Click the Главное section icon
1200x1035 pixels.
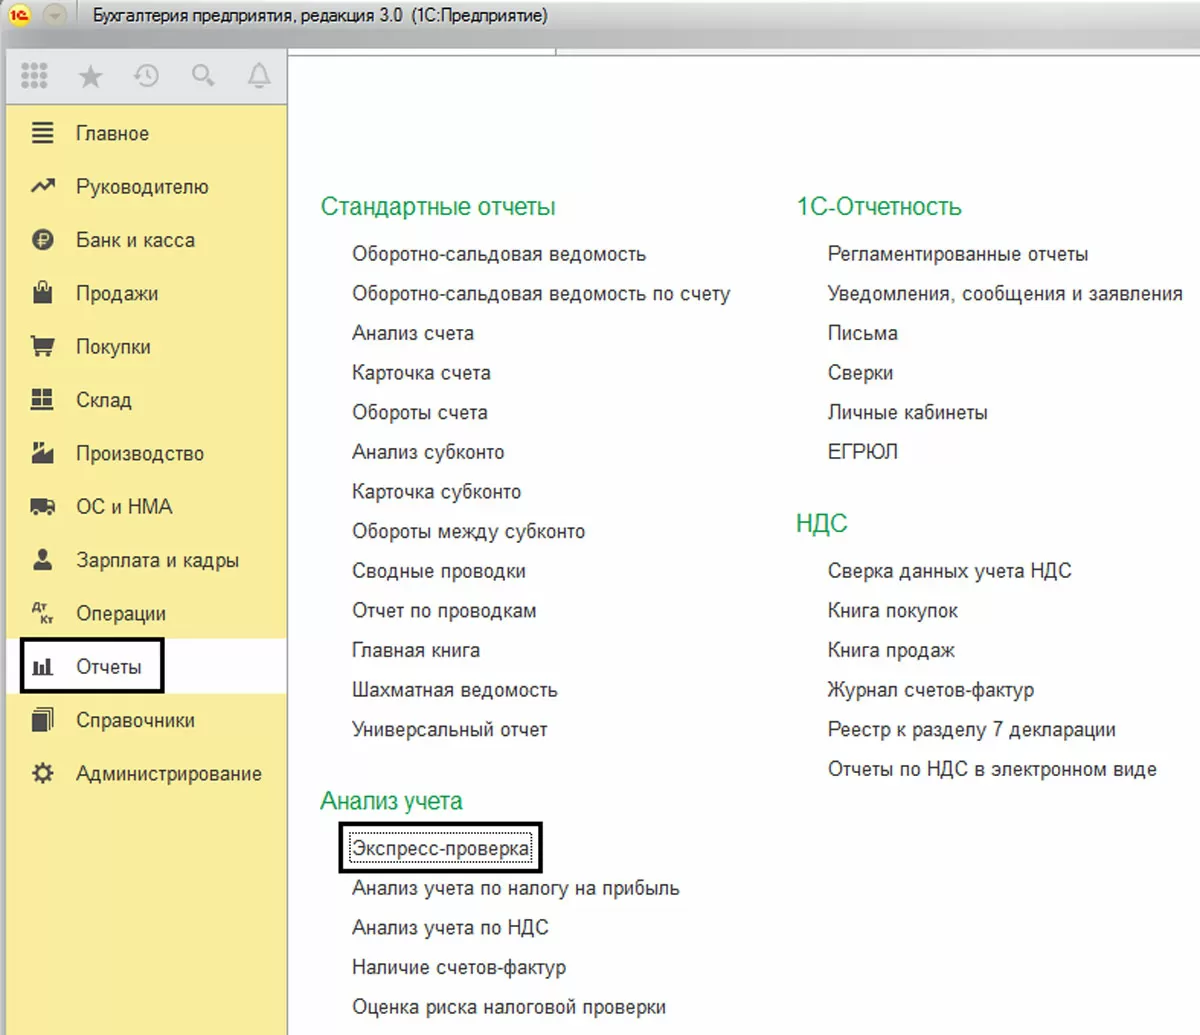click(42, 133)
